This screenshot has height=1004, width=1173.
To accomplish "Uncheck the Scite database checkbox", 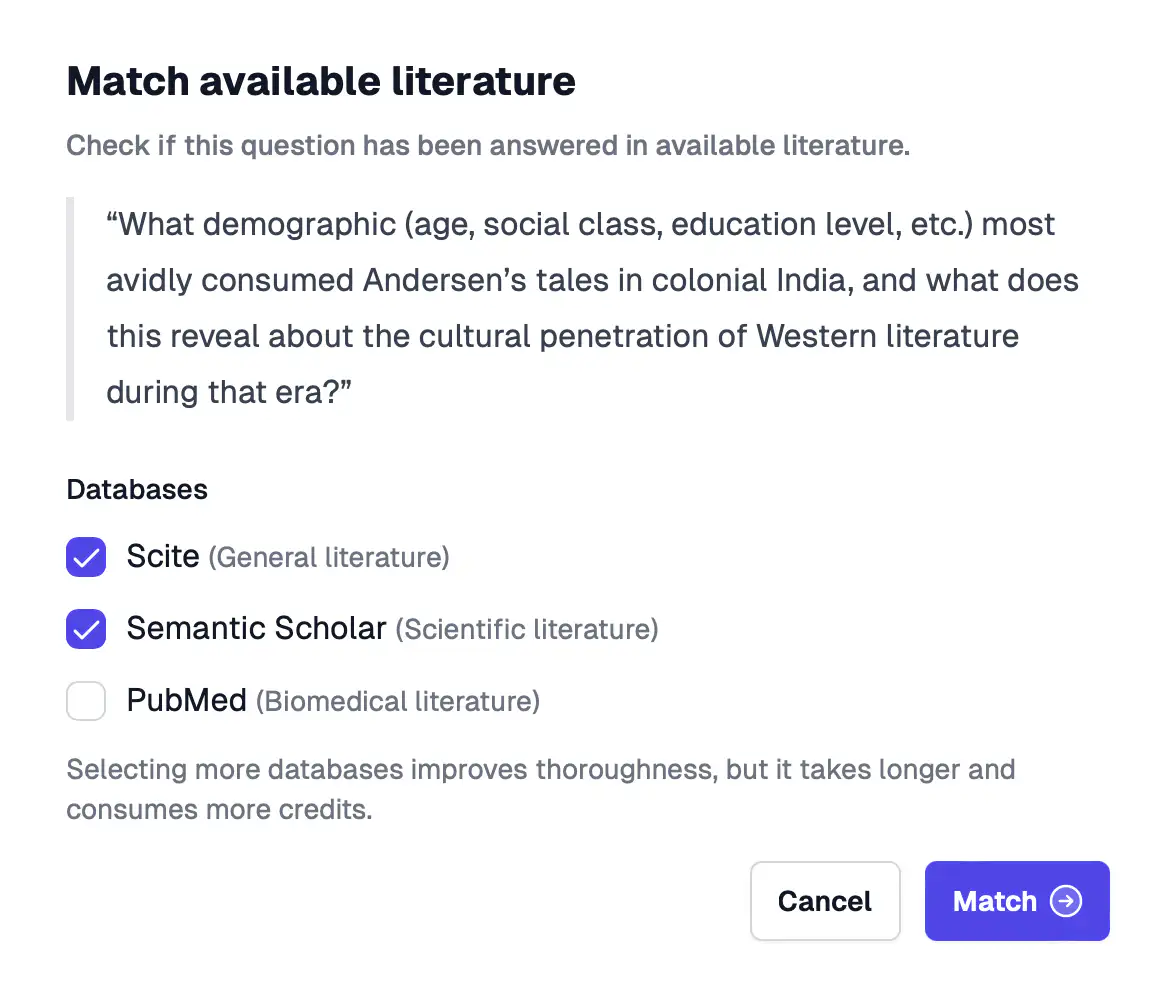I will 86,557.
